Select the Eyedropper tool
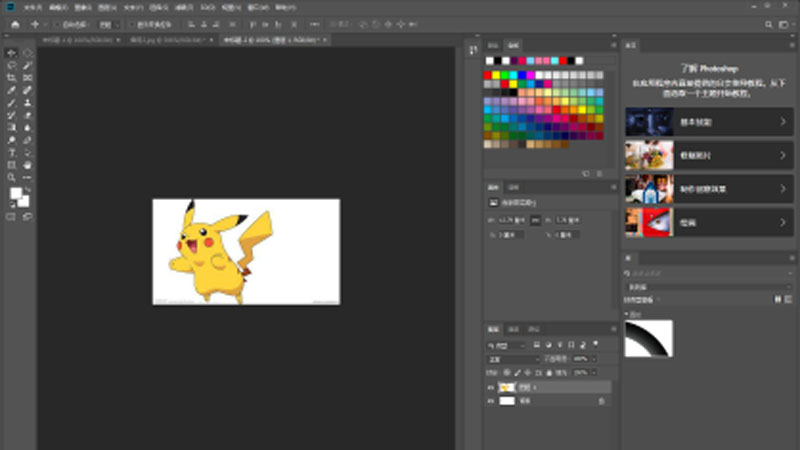 tap(11, 90)
